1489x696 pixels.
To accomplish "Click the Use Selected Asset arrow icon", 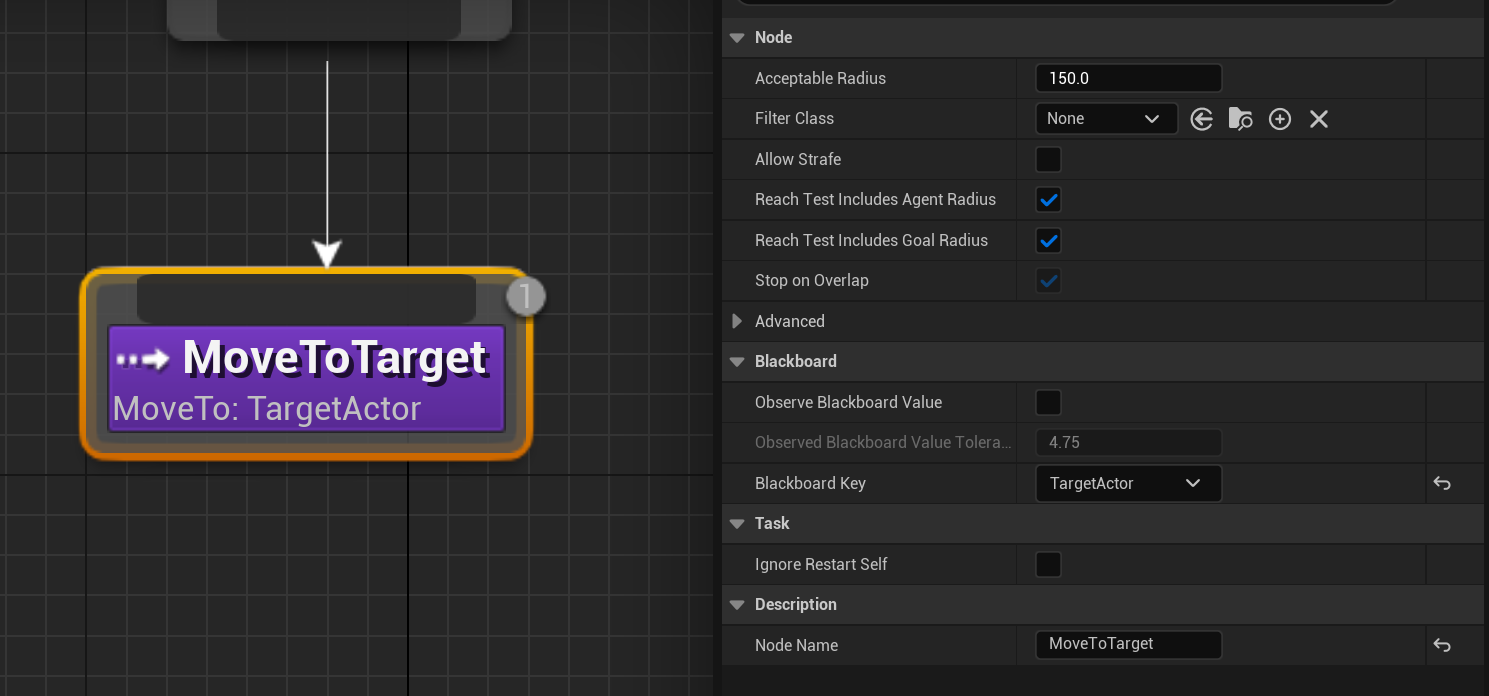I will 1202,119.
